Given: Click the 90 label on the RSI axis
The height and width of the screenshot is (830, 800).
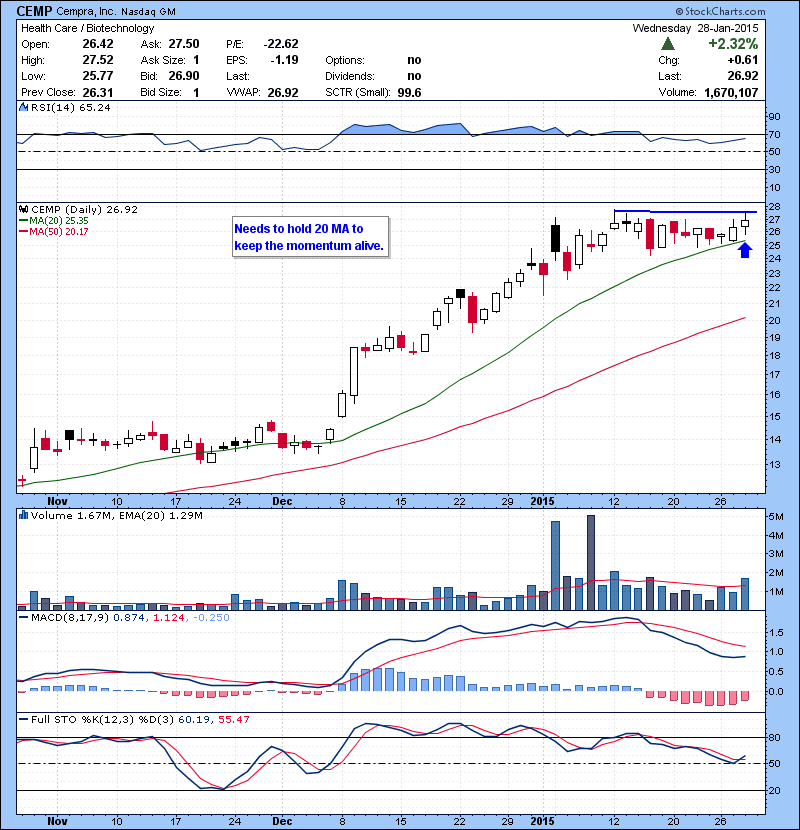Looking at the screenshot, I should point(775,117).
